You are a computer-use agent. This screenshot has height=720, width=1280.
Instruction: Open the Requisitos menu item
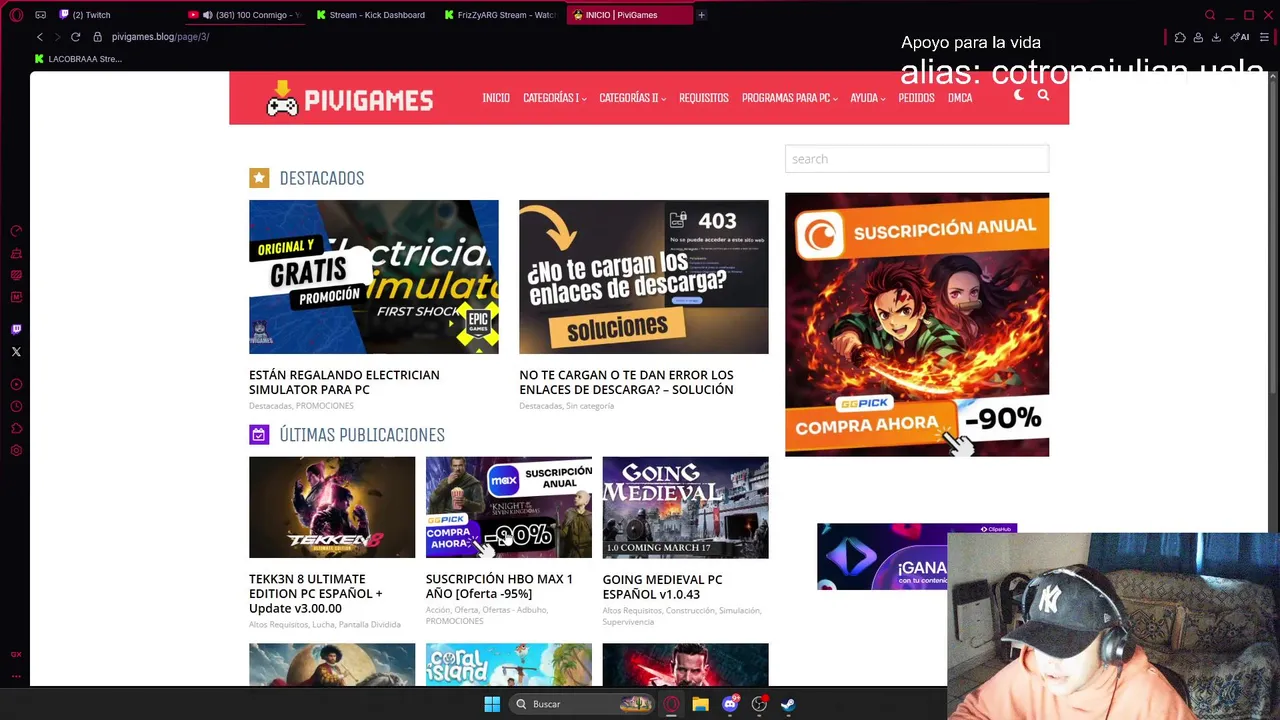pyautogui.click(x=703, y=98)
